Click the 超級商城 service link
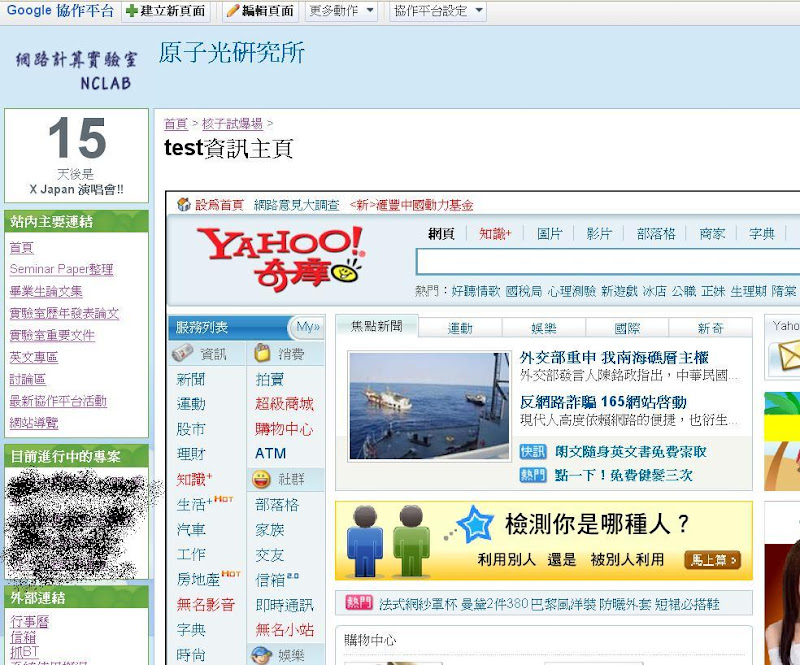Screen dimensions: 800x665 (x=284, y=404)
